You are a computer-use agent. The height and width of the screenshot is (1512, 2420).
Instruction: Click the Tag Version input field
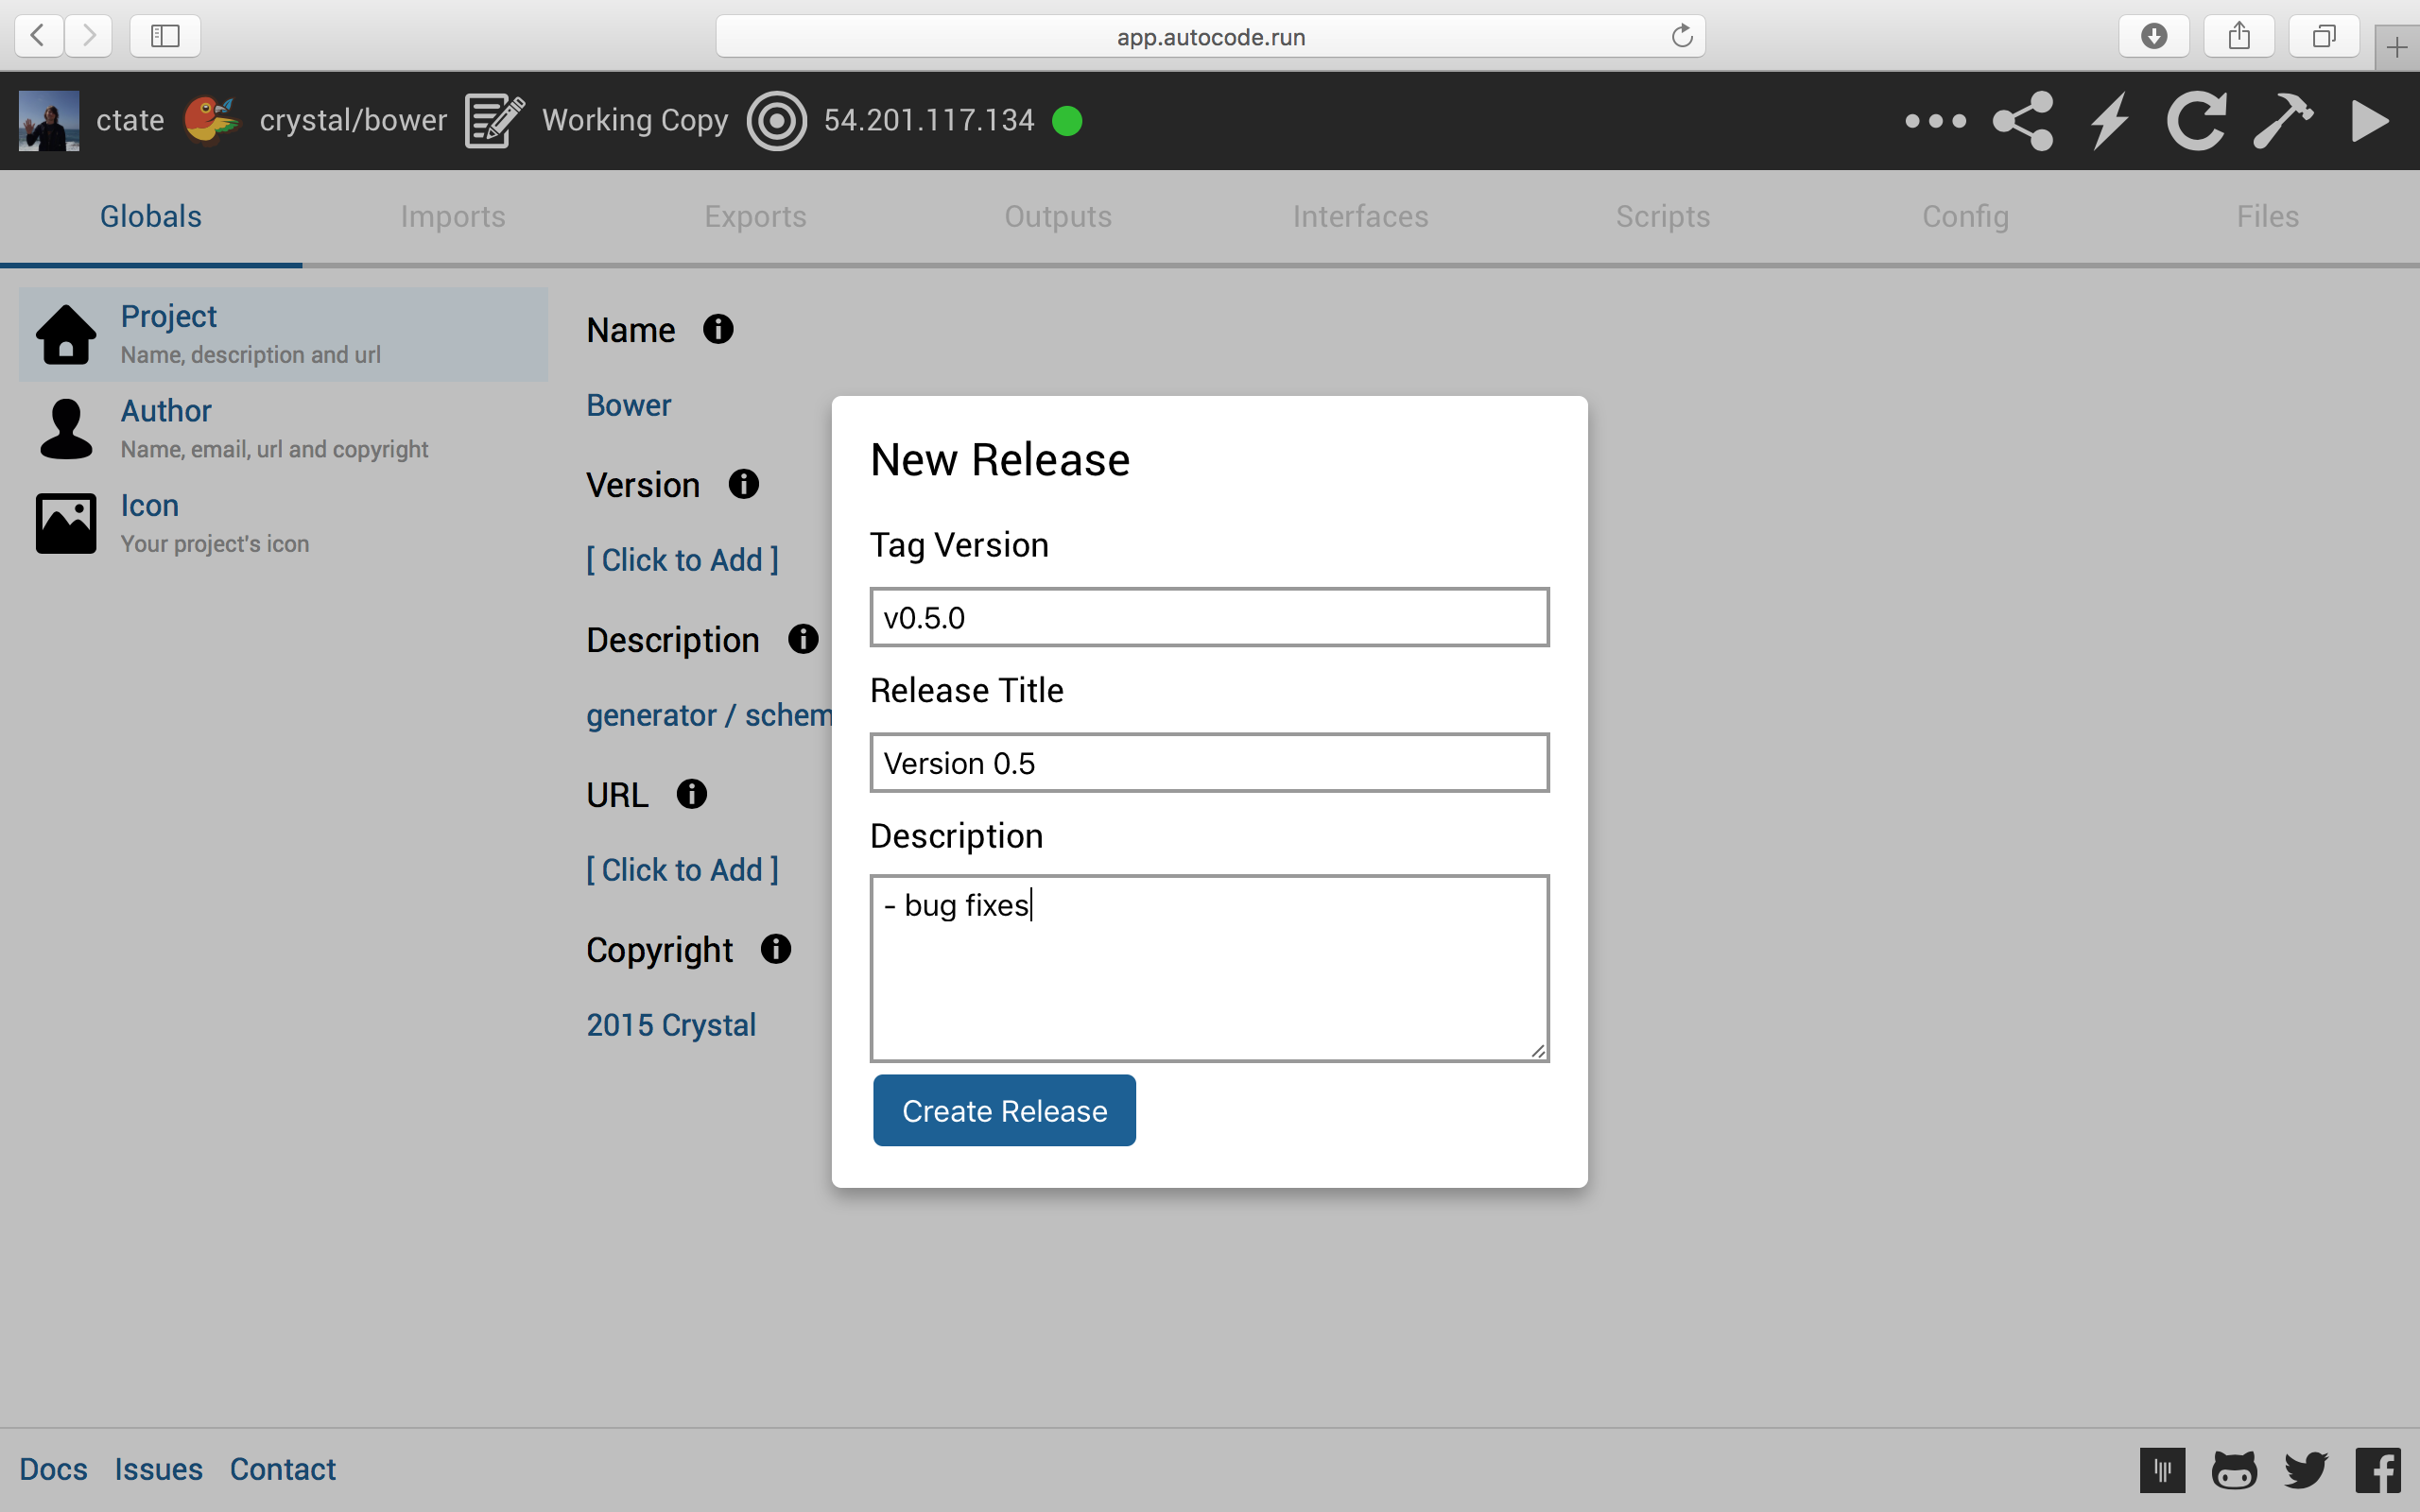tap(1209, 618)
